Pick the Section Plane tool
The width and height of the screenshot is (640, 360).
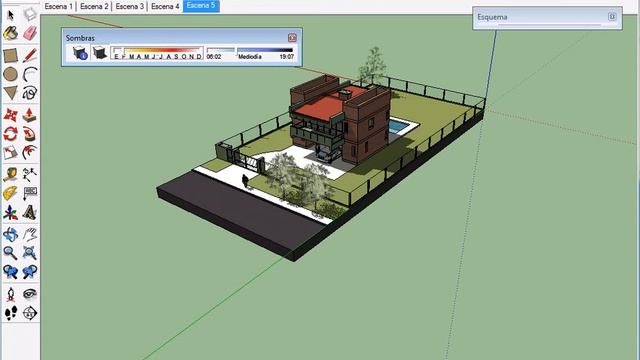point(30,313)
